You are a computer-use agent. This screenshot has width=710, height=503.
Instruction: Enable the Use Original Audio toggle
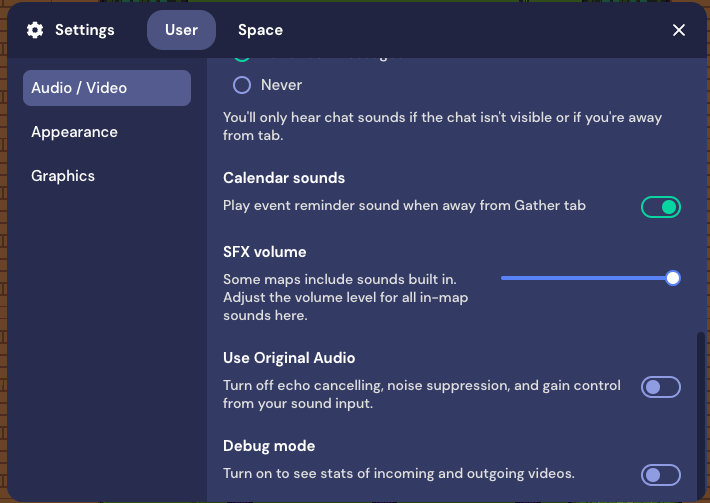[661, 387]
